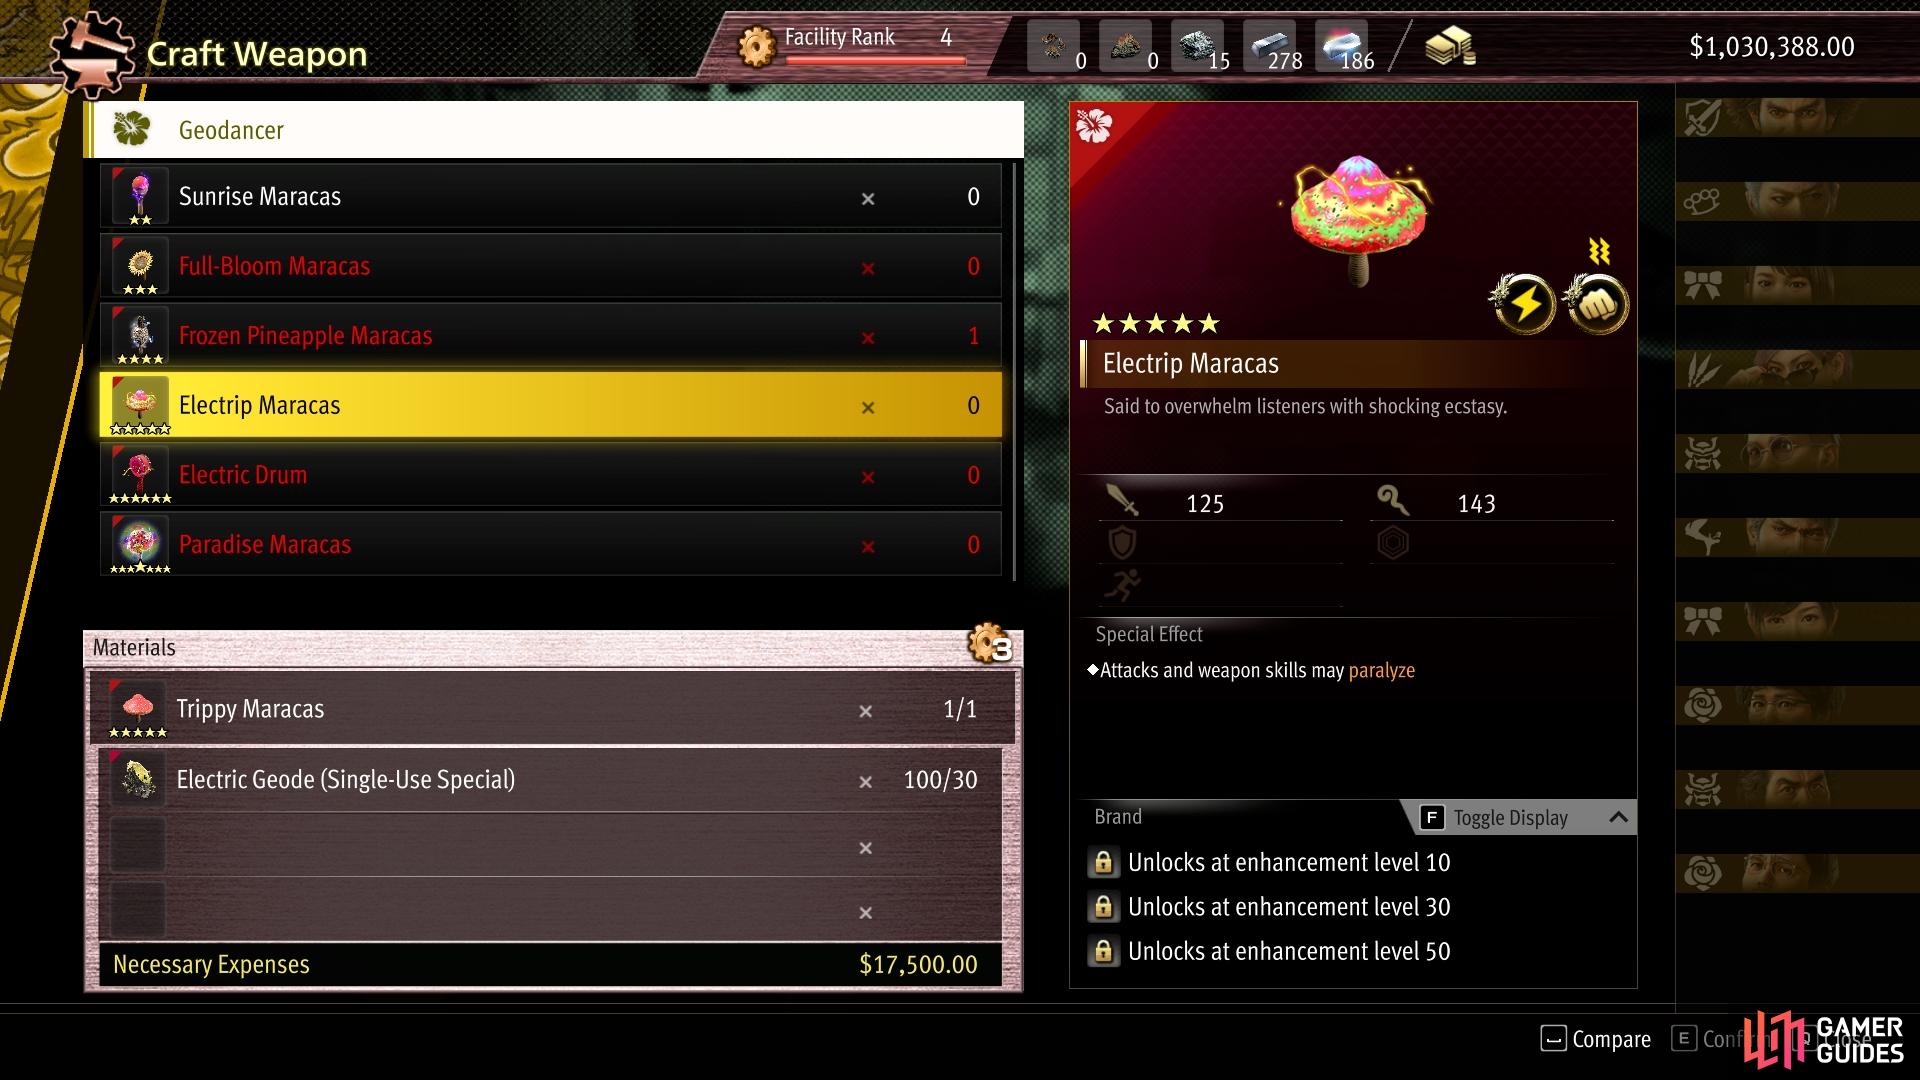Click the Facility Rank gear icon
Image resolution: width=1920 pixels, height=1080 pixels.
757,46
